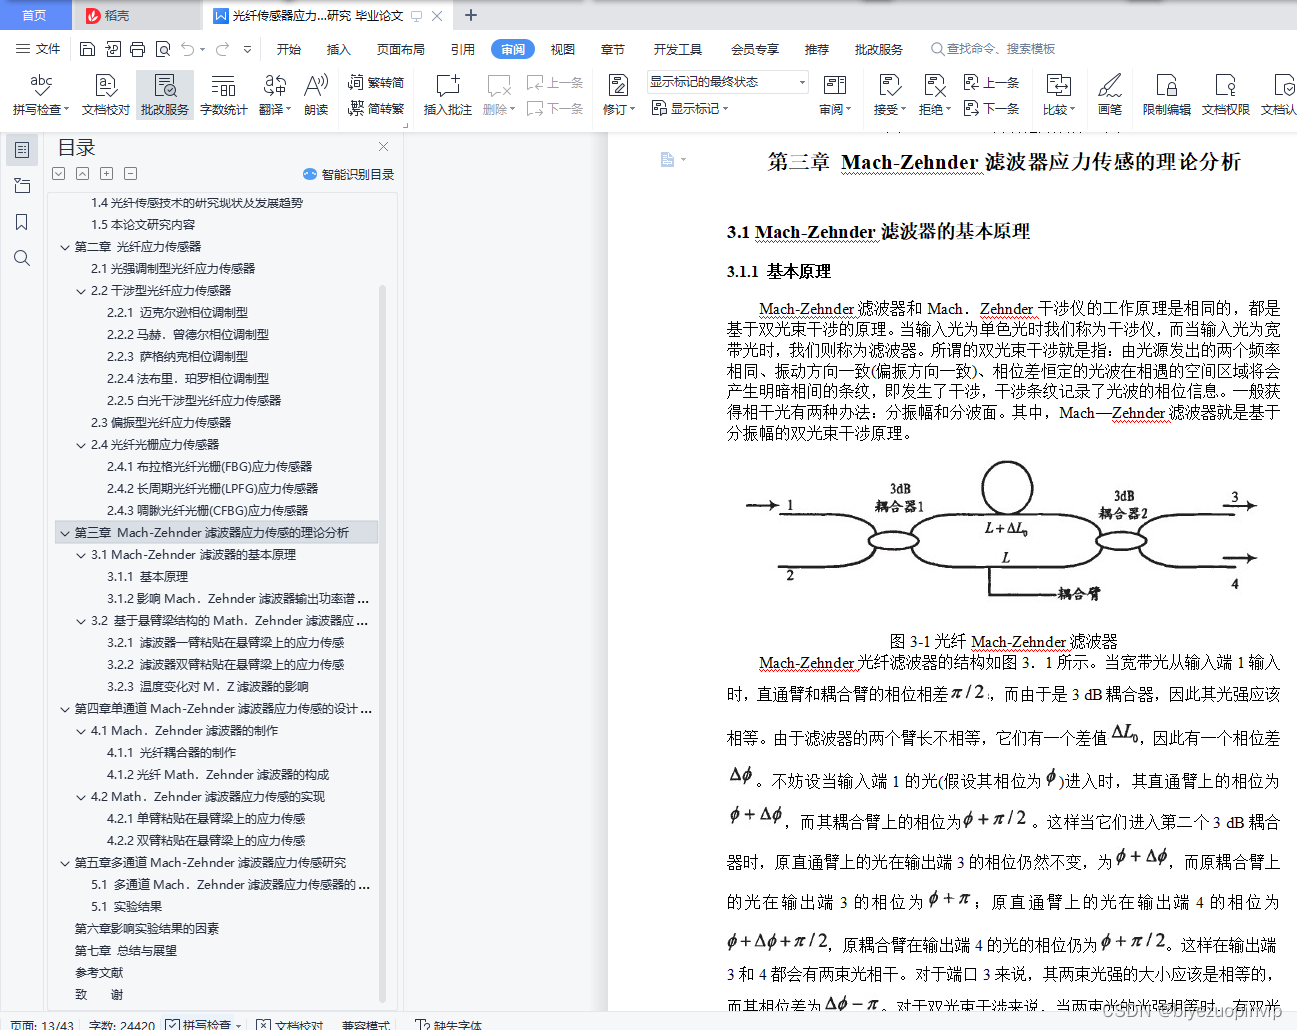Collapse the 第二章 光纤应力传感器 node
1297x1030 pixels.
pos(65,247)
